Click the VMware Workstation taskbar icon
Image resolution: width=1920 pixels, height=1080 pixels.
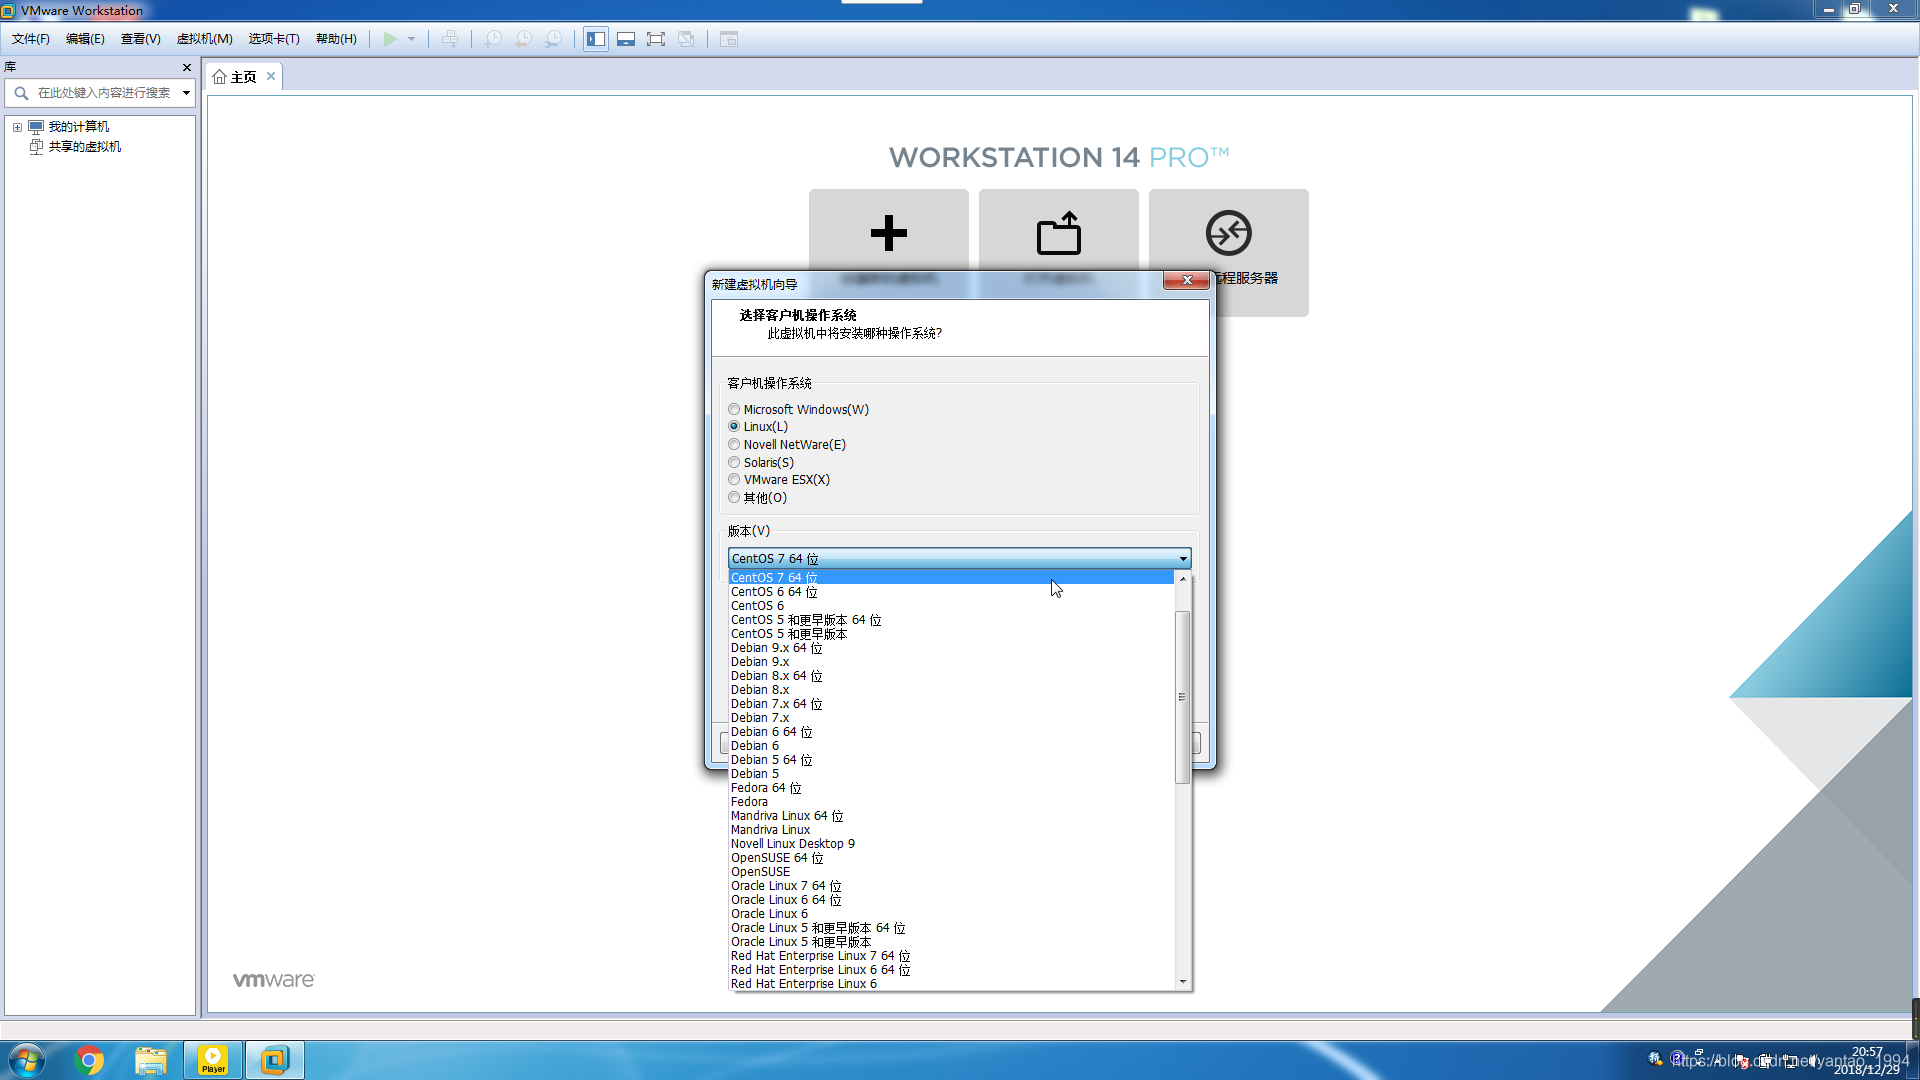pos(274,1060)
